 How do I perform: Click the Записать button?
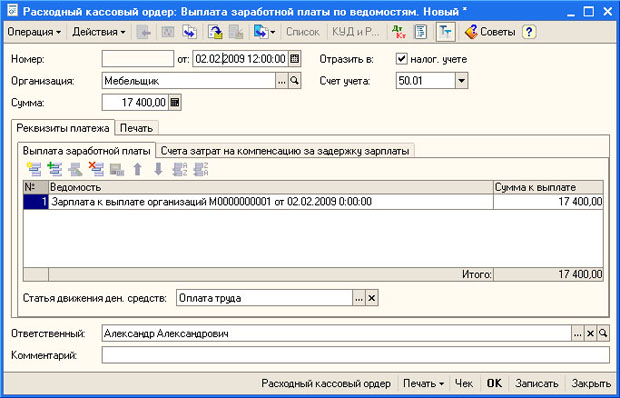coord(537,383)
